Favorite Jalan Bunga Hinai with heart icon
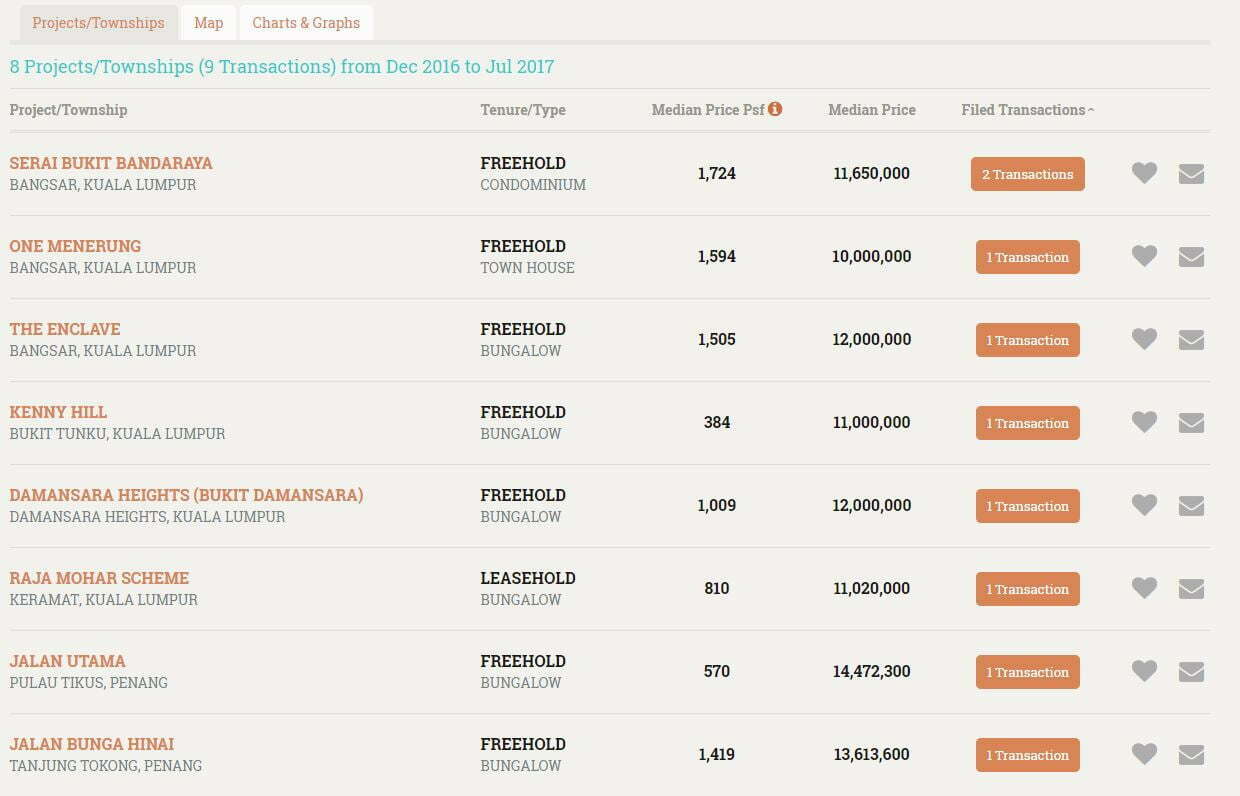Screen dimensions: 1240x796 (x=1144, y=754)
